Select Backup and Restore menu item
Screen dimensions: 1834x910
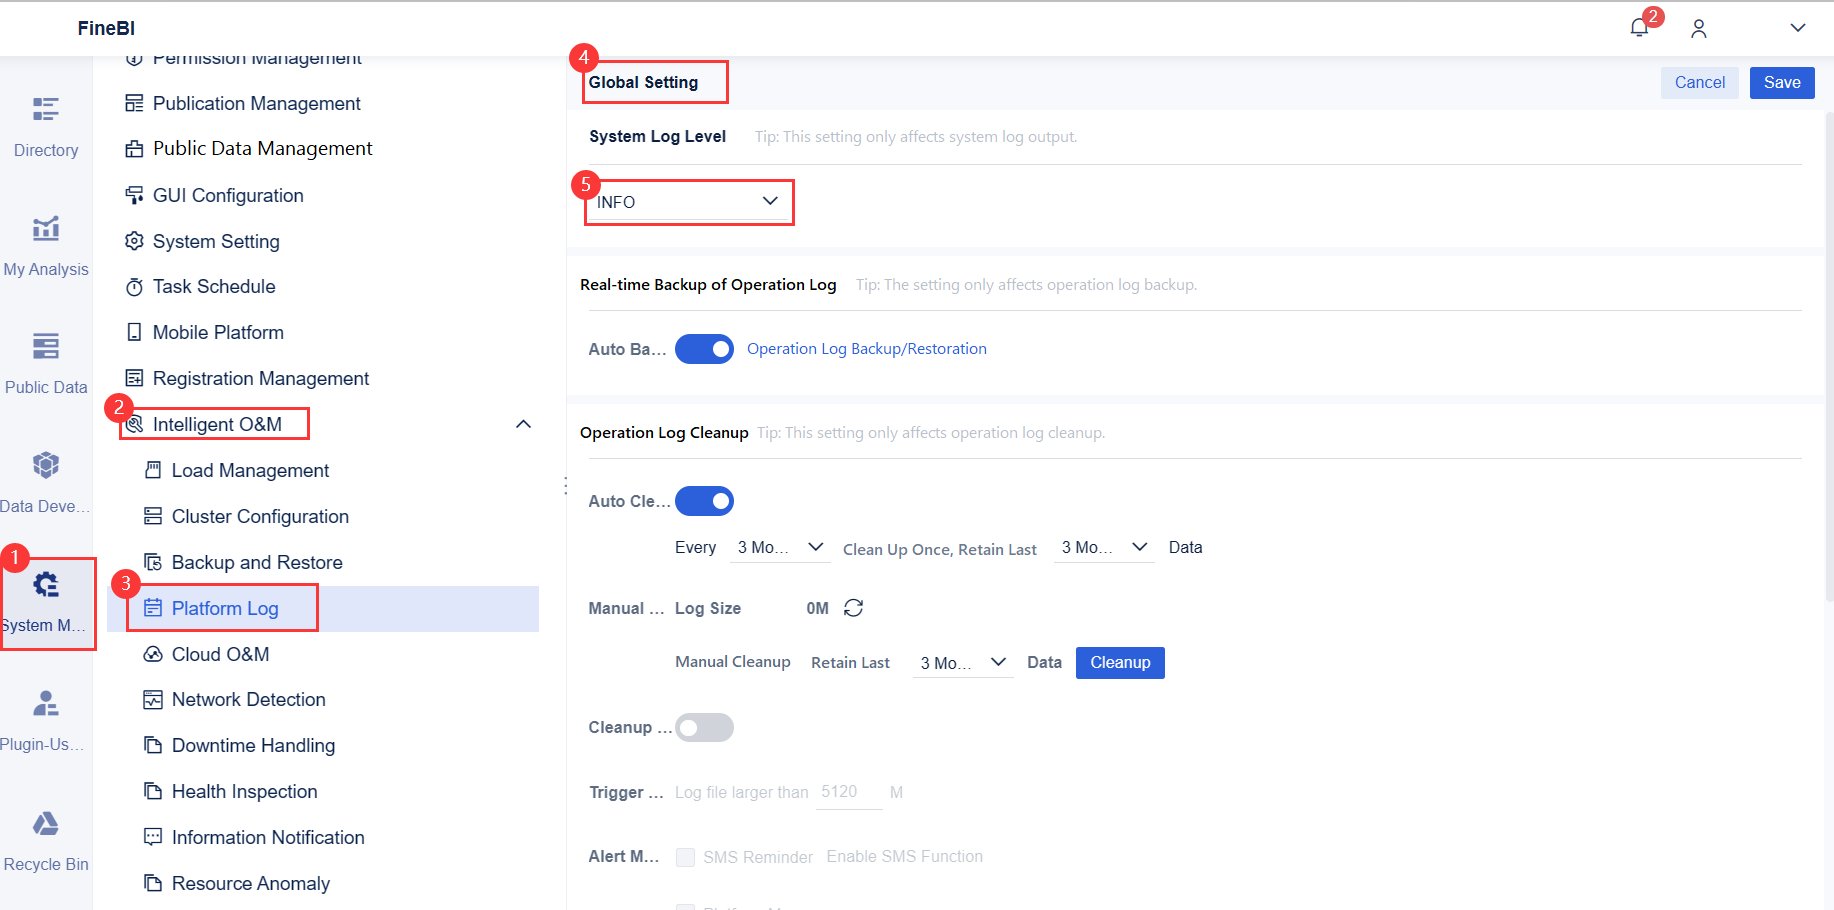(256, 562)
